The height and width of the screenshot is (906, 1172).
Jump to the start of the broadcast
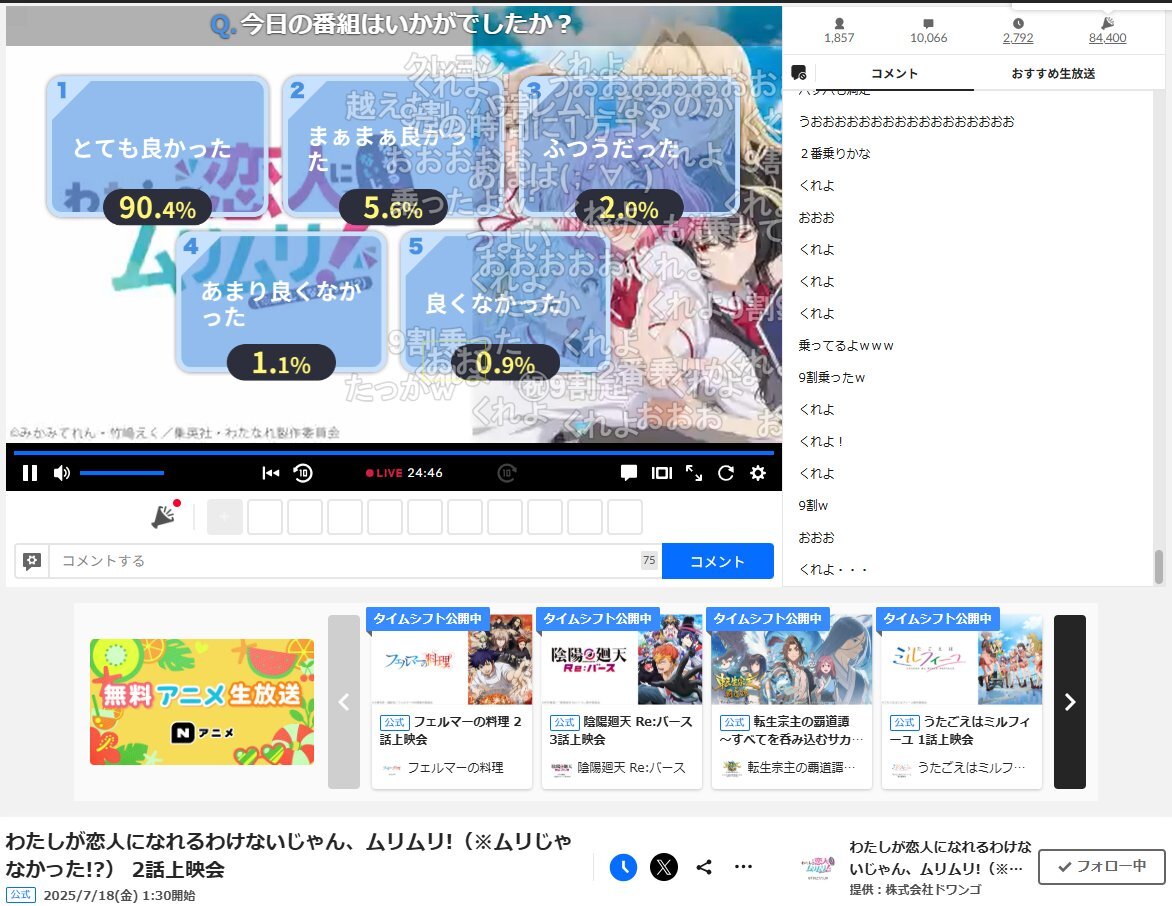coord(271,472)
